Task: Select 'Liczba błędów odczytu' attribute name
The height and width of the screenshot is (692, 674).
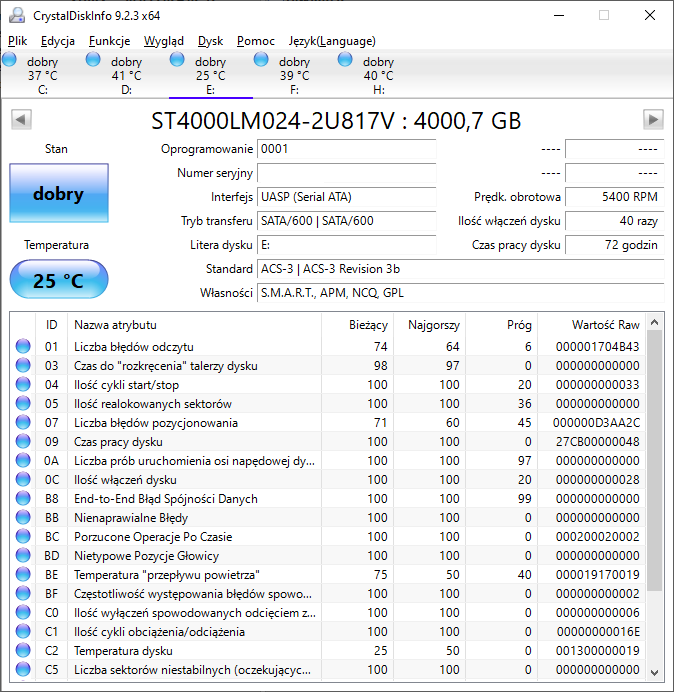Action: 134,347
